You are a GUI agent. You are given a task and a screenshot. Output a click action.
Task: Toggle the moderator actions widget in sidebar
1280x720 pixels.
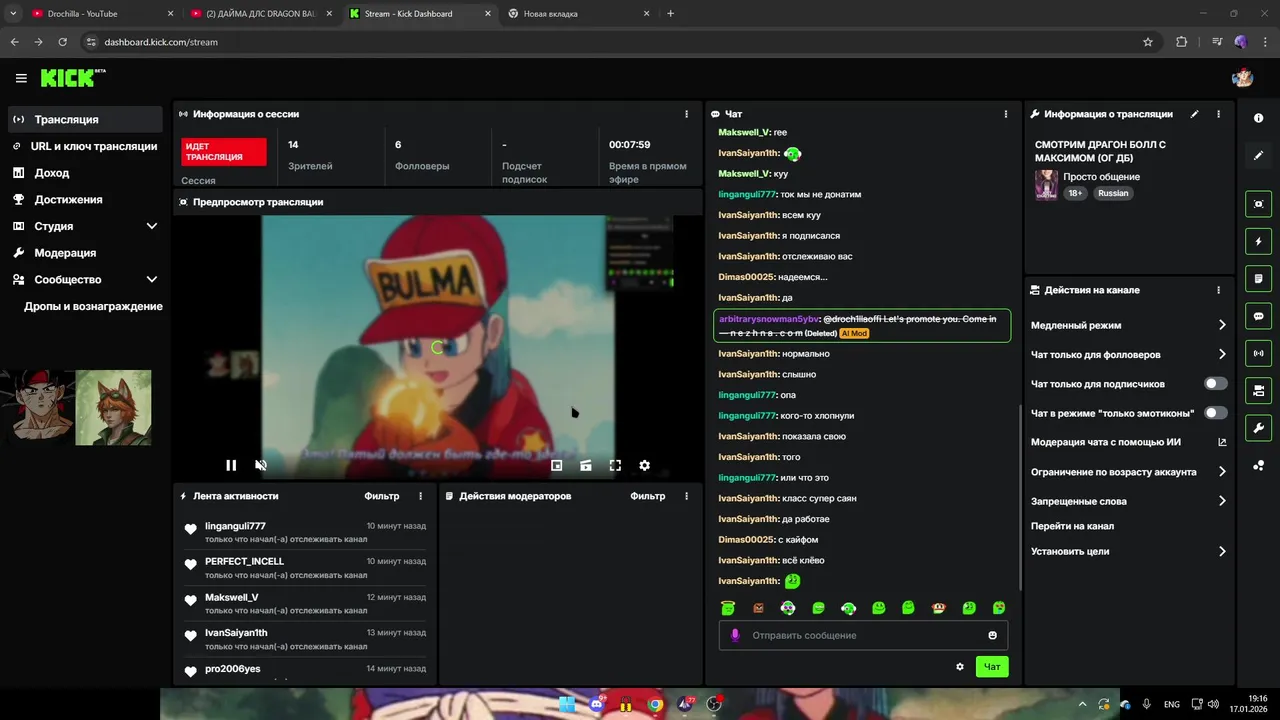1258,390
